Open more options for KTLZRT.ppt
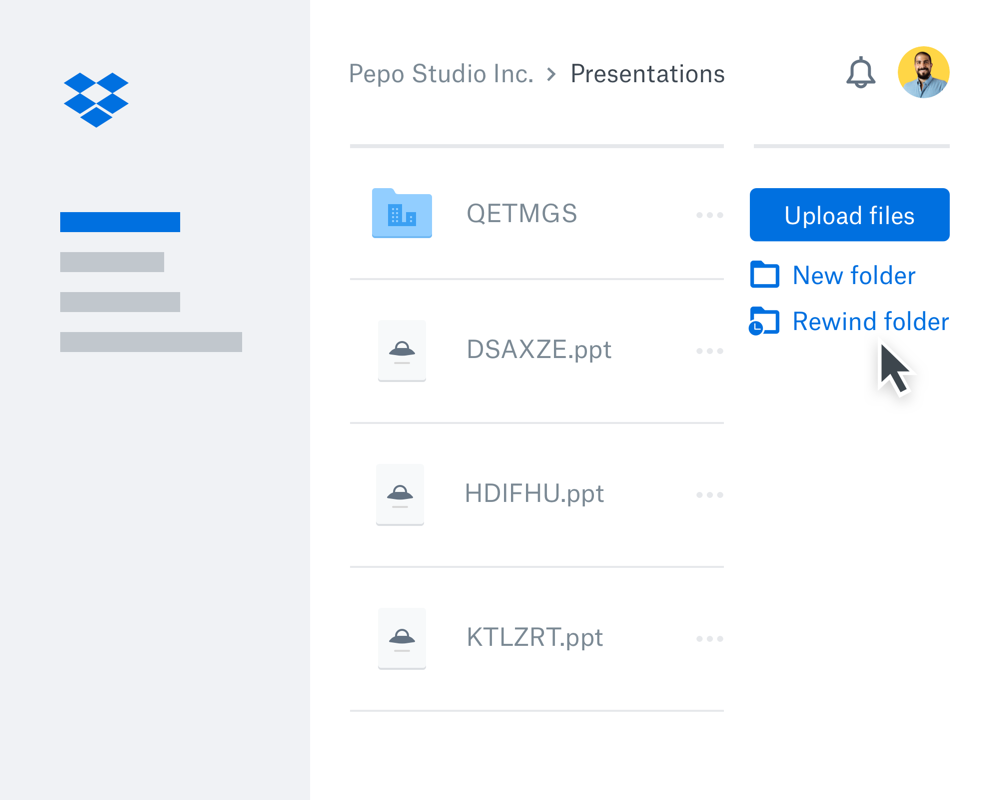The height and width of the screenshot is (800, 990). point(709,639)
